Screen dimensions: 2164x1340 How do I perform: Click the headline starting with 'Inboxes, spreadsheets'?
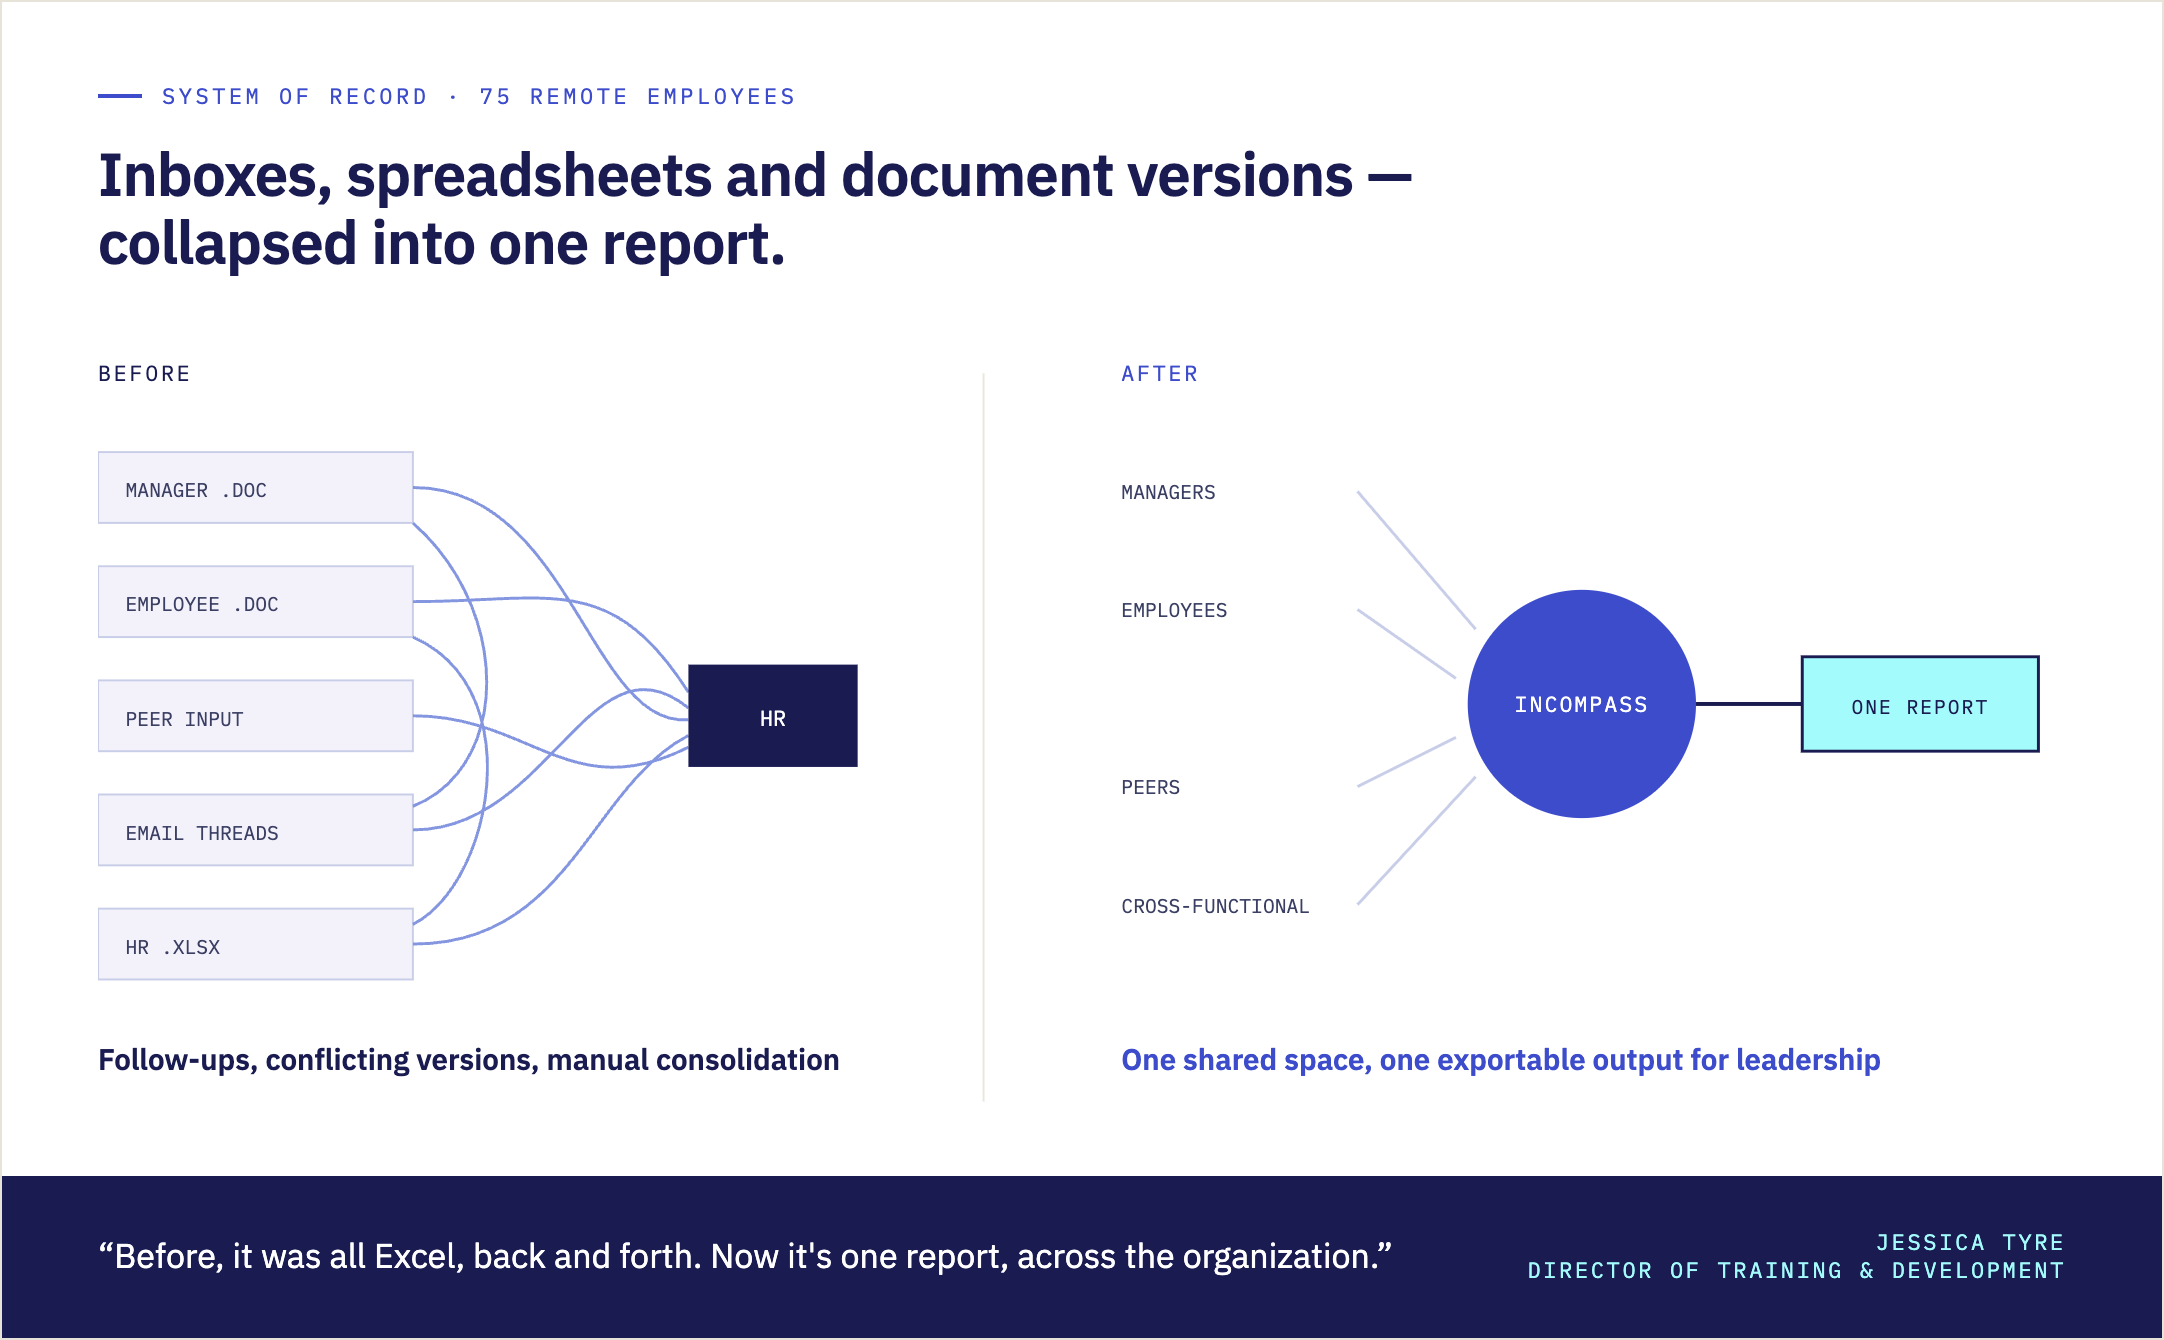coord(755,209)
